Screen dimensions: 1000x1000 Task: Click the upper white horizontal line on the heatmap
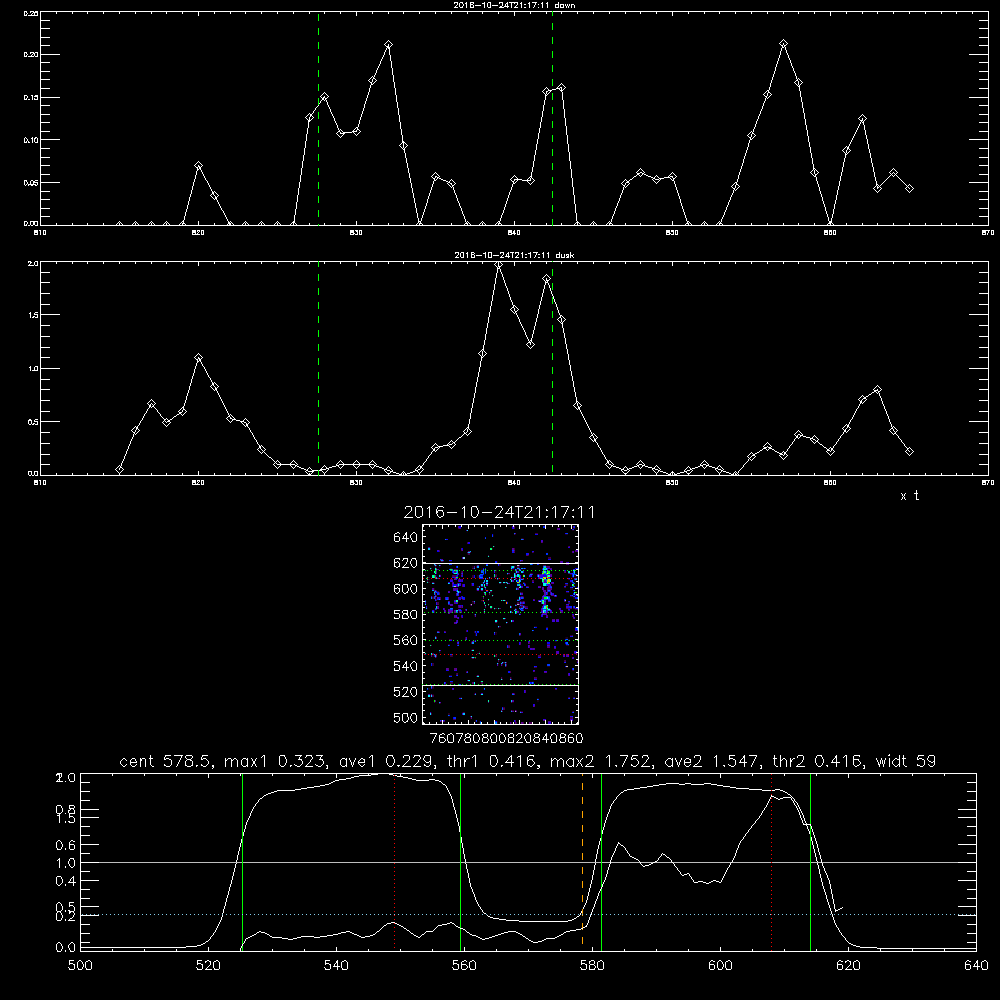coord(501,564)
